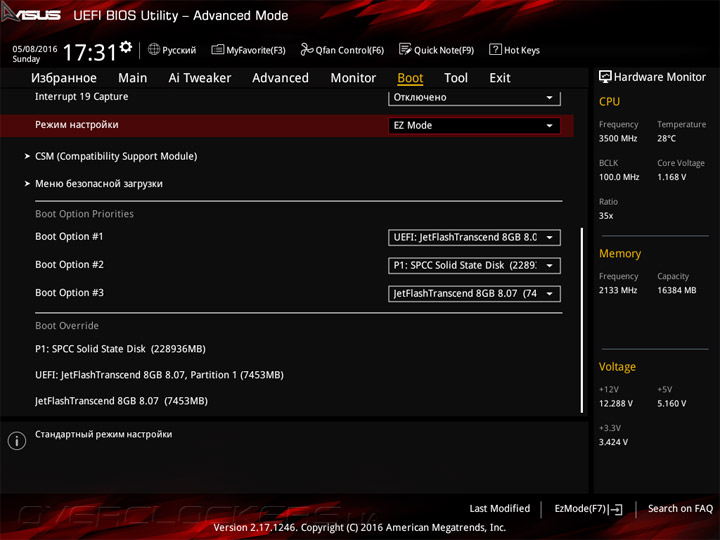Open Qfan Control fan icon
720x540 pixels.
pyautogui.click(x=306, y=50)
